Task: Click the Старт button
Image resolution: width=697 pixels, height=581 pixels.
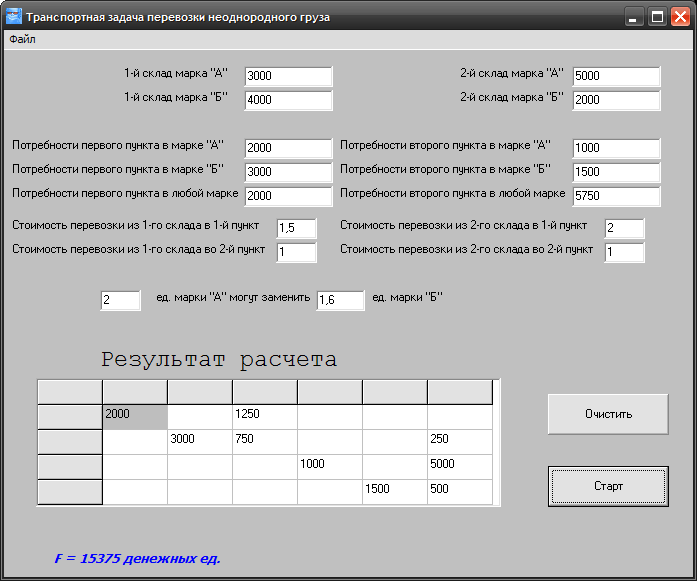Action: coord(608,486)
